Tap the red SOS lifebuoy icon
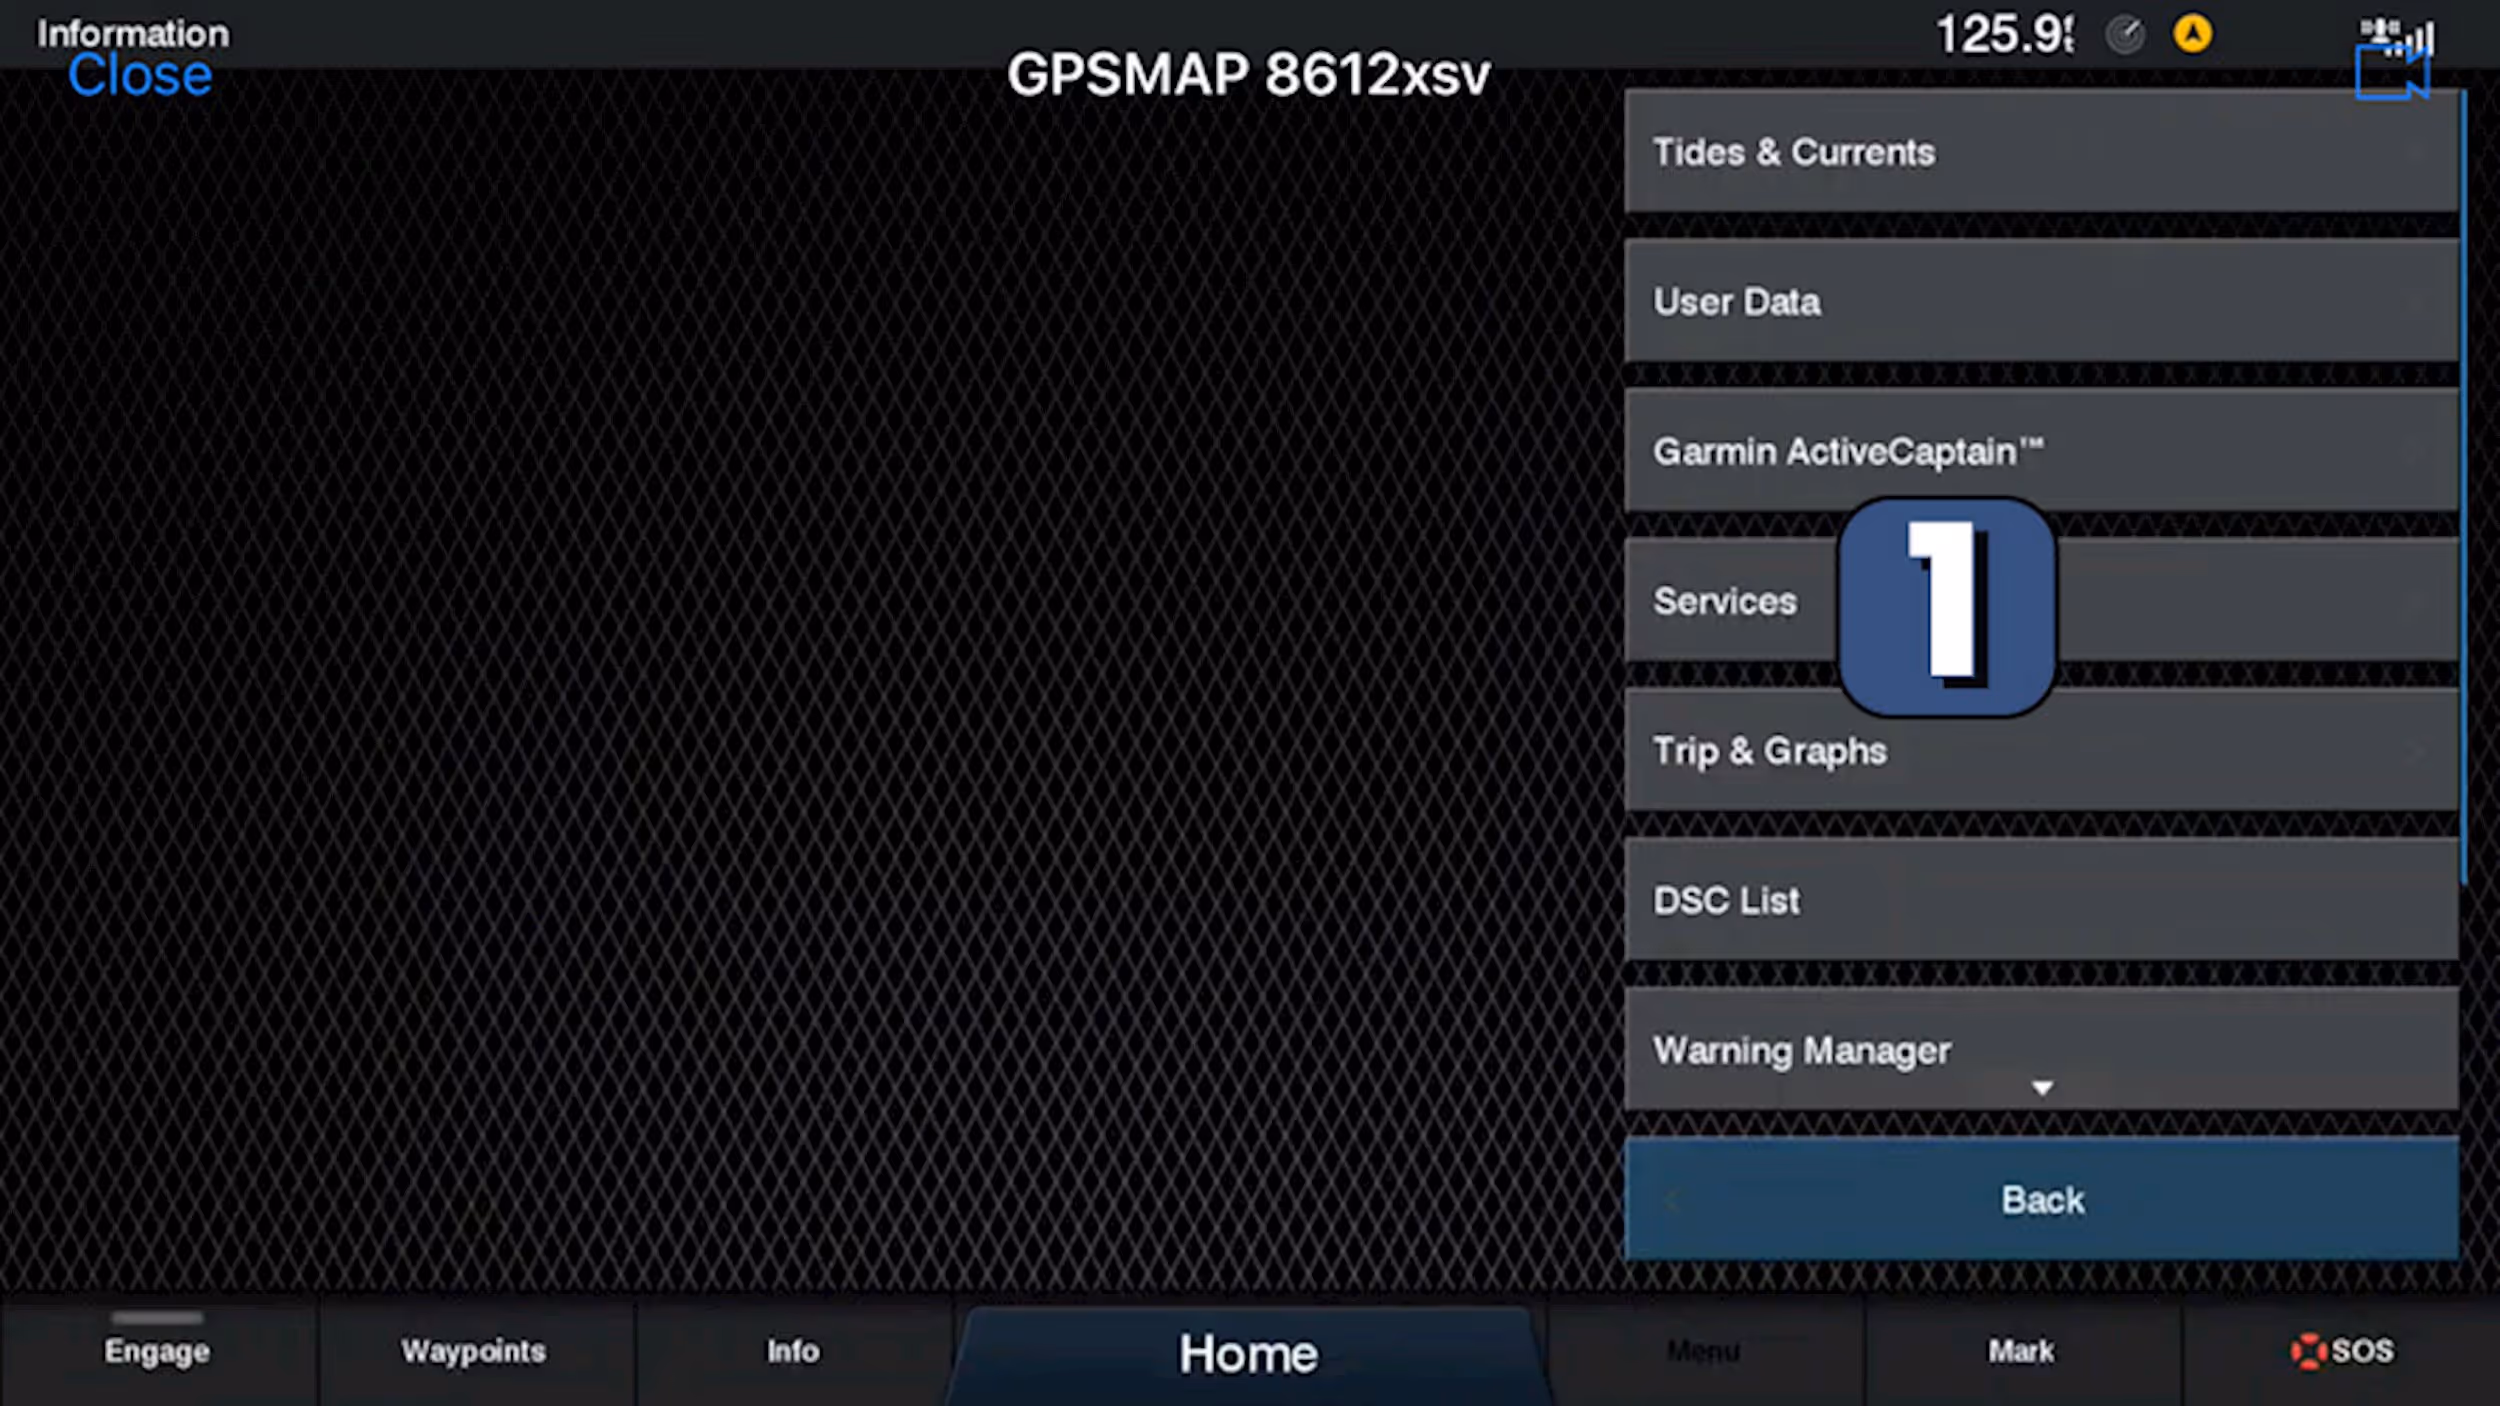The height and width of the screenshot is (1406, 2500). (x=2308, y=1351)
